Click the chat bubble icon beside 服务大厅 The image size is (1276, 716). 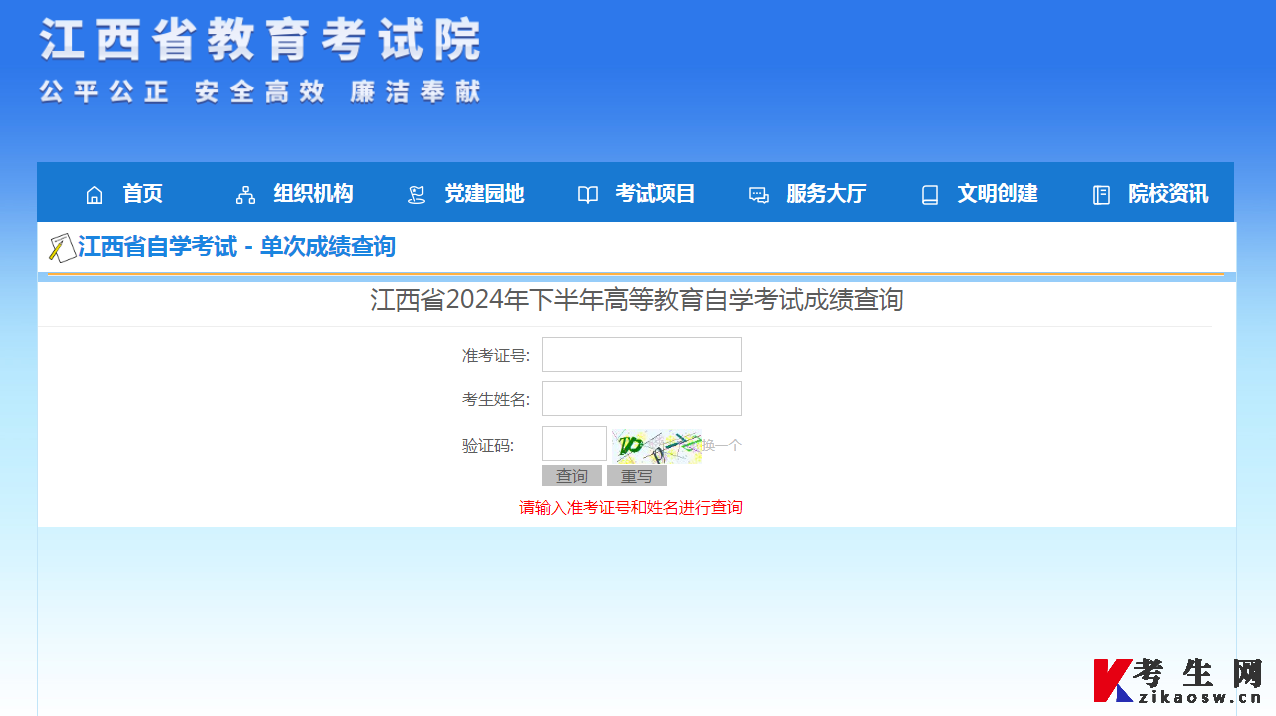pos(758,194)
